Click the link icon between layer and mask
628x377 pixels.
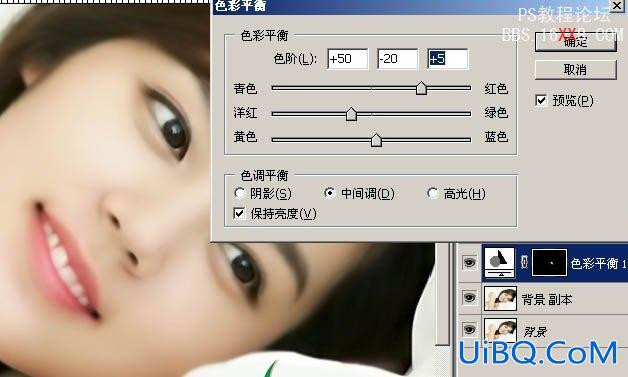click(524, 262)
